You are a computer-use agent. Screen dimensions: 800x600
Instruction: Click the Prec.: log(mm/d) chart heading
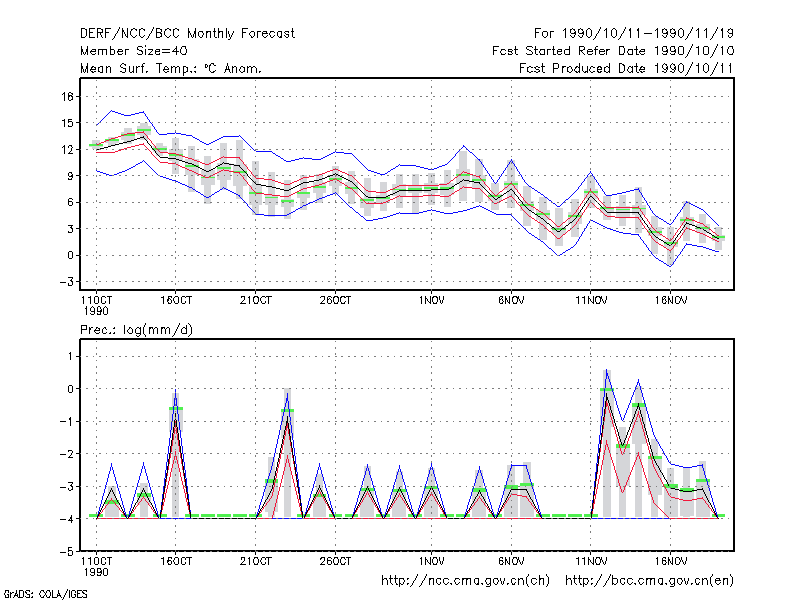(x=136, y=330)
